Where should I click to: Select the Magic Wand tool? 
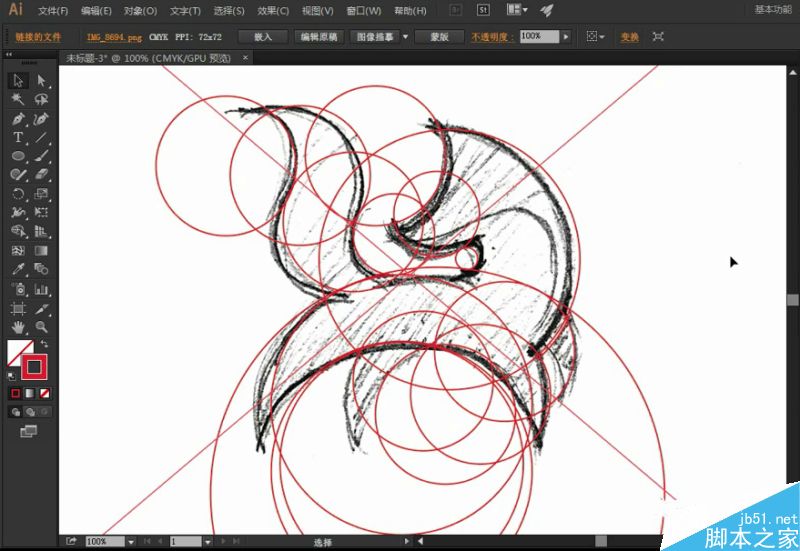18,99
